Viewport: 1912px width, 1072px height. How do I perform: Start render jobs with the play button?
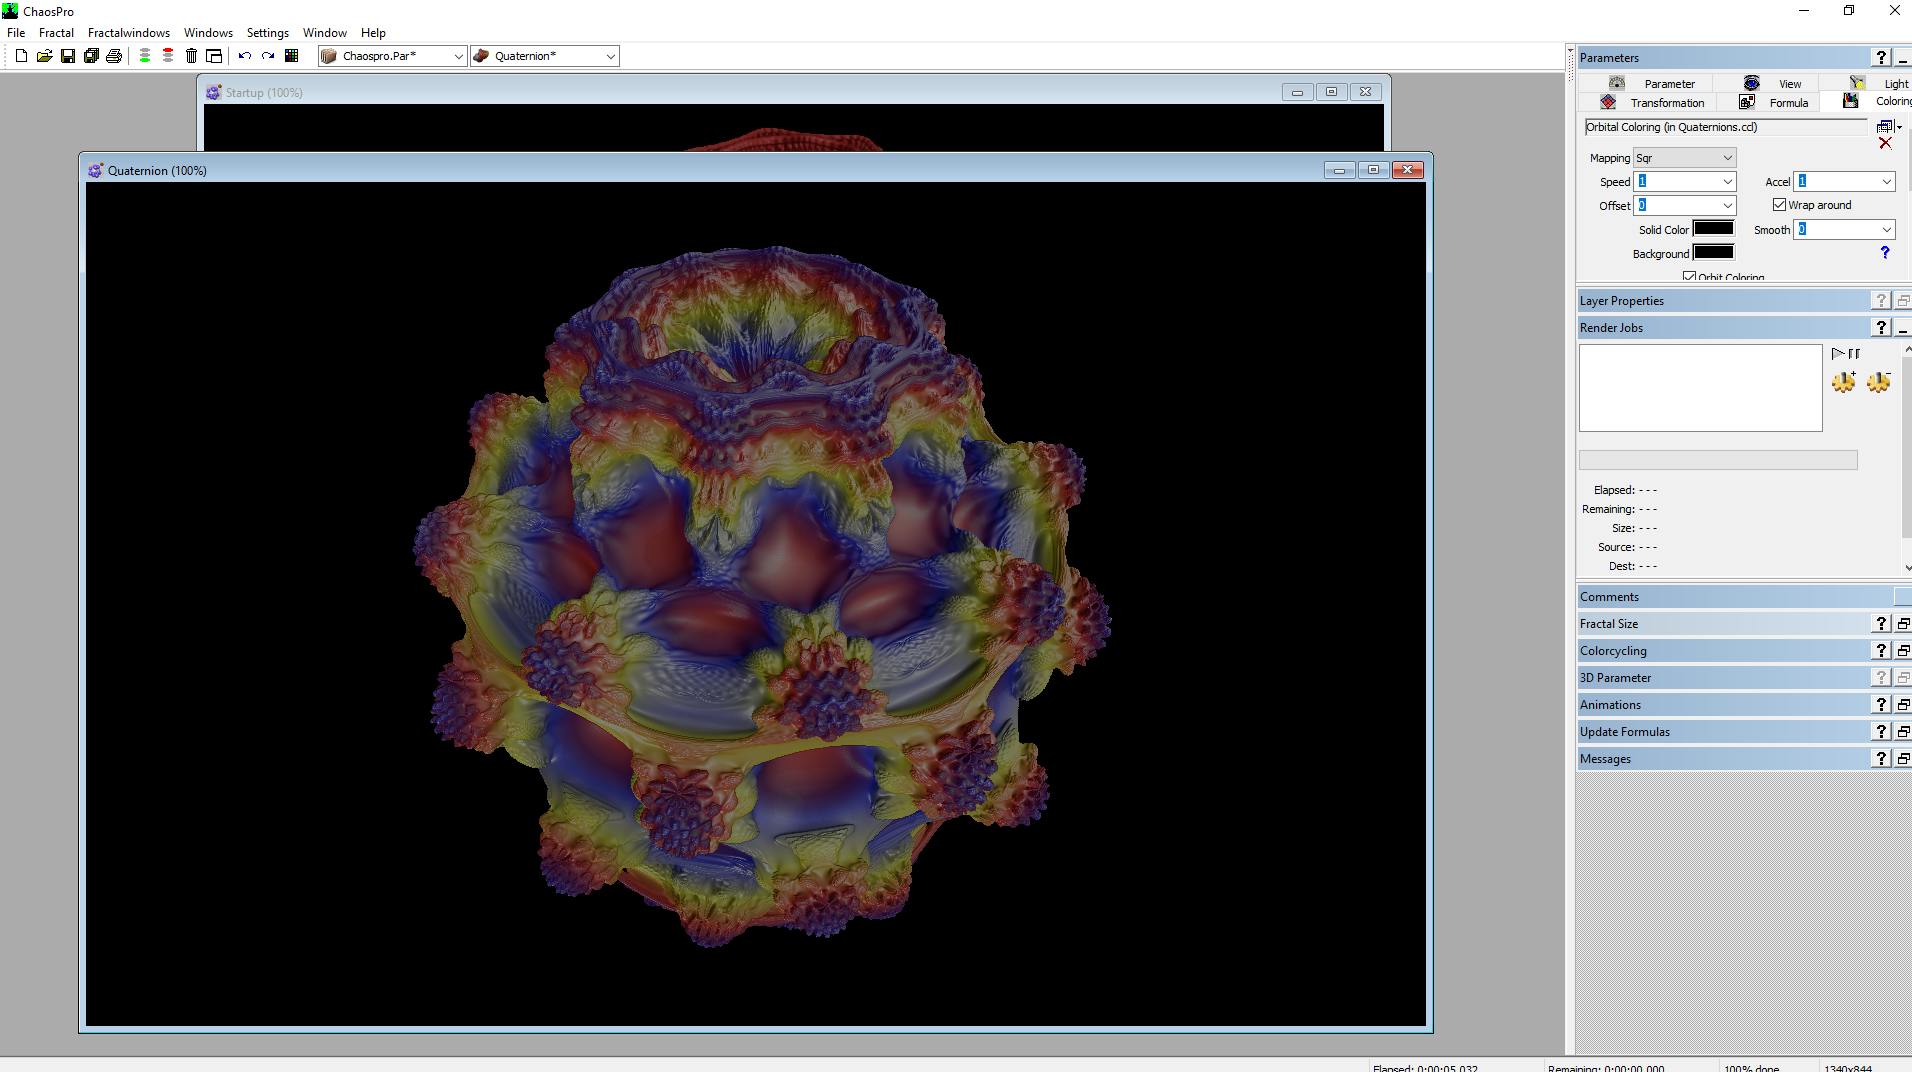pos(1838,354)
